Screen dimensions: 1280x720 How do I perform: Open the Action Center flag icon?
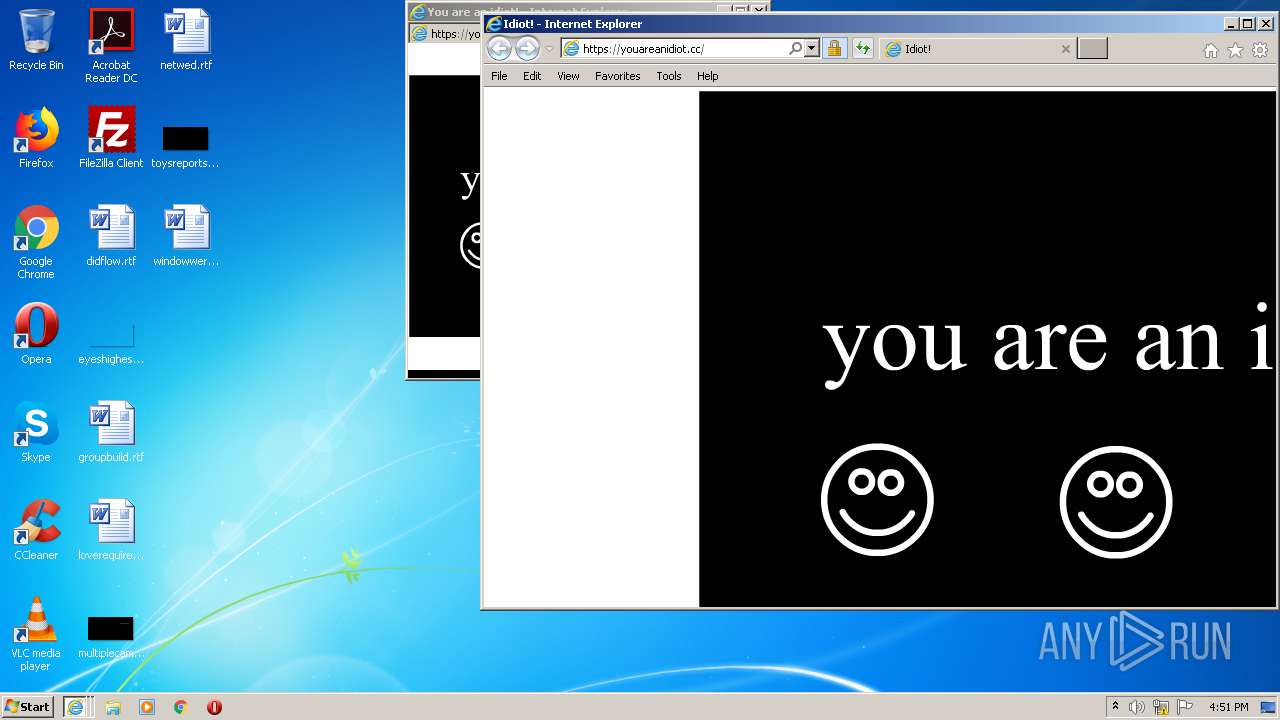(x=1185, y=706)
